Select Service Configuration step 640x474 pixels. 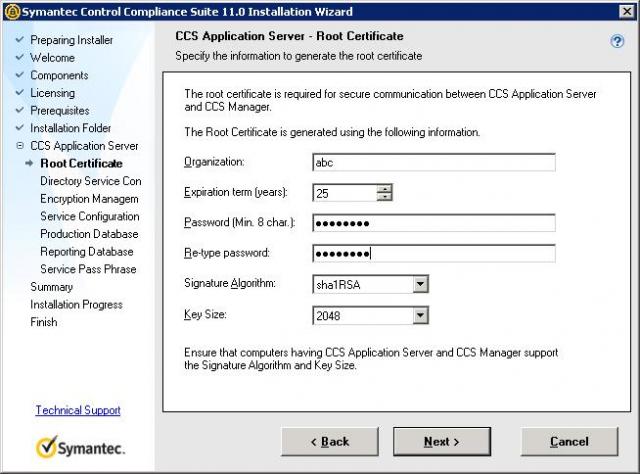coord(90,216)
